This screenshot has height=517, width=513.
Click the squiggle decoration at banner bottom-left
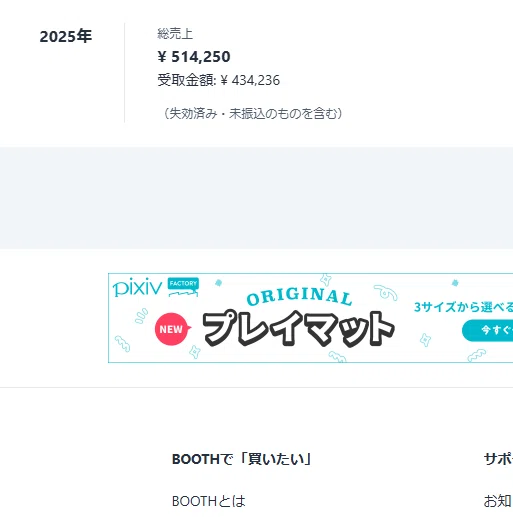tap(122, 344)
